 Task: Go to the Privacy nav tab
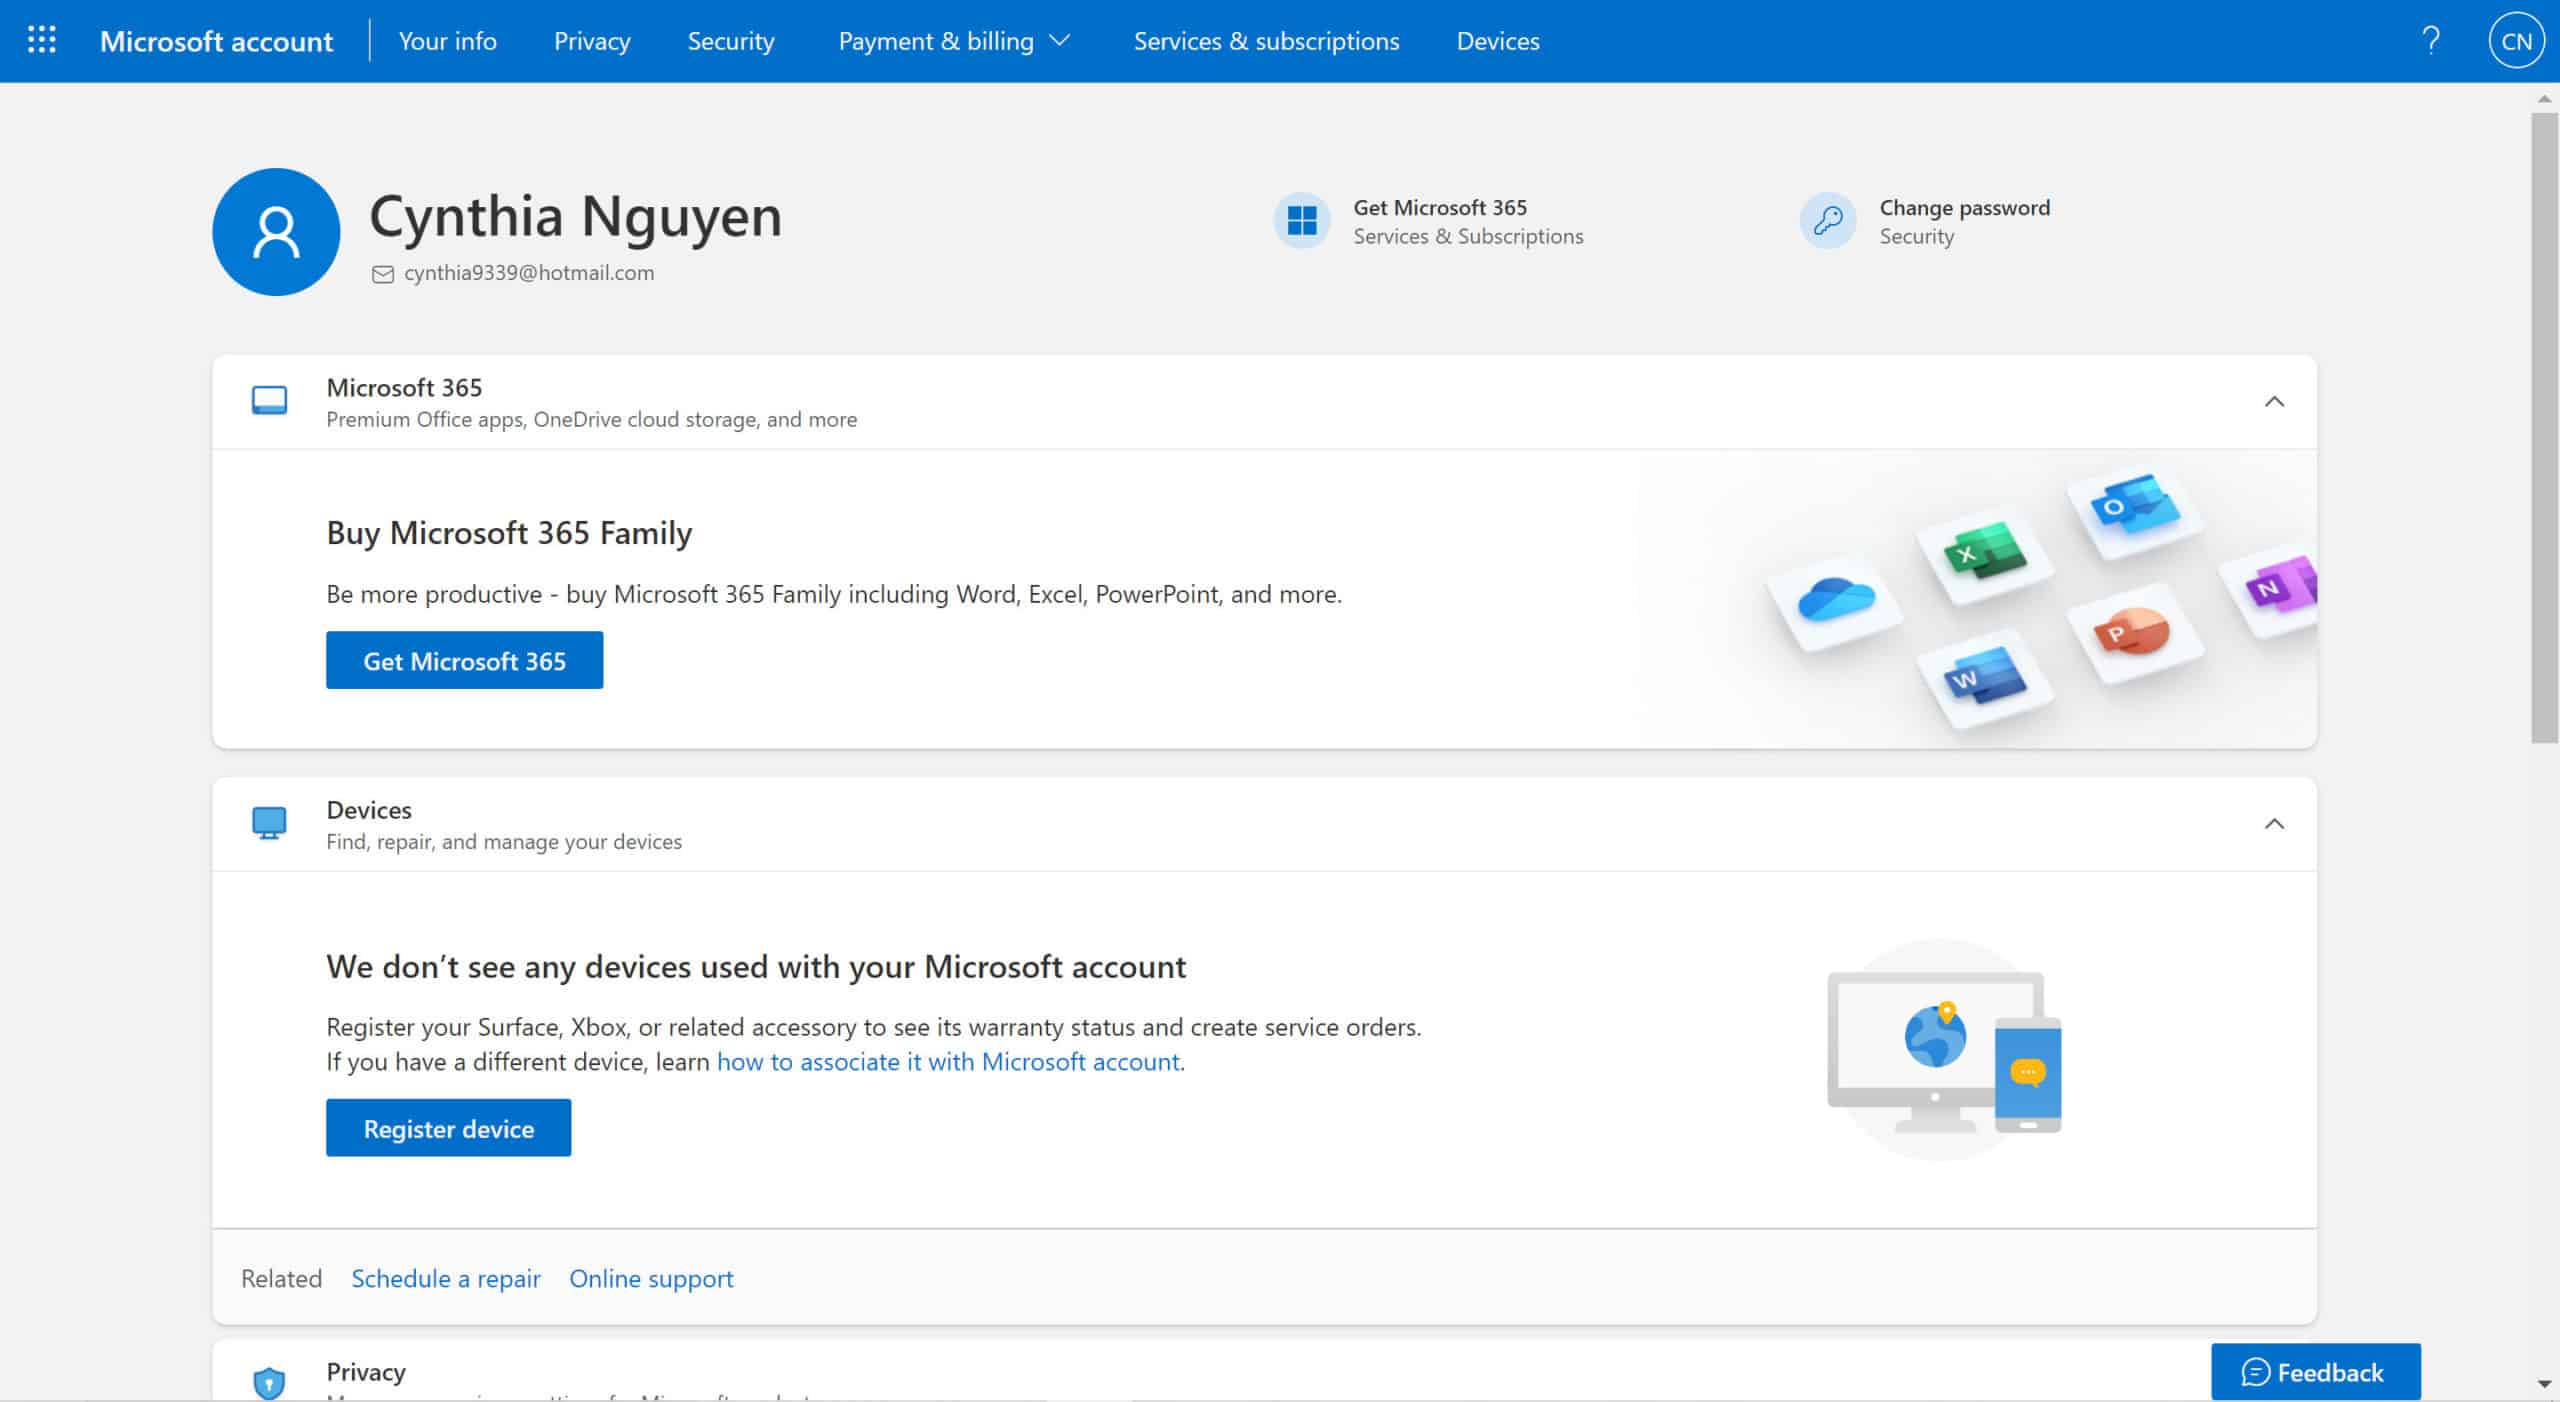tap(592, 41)
